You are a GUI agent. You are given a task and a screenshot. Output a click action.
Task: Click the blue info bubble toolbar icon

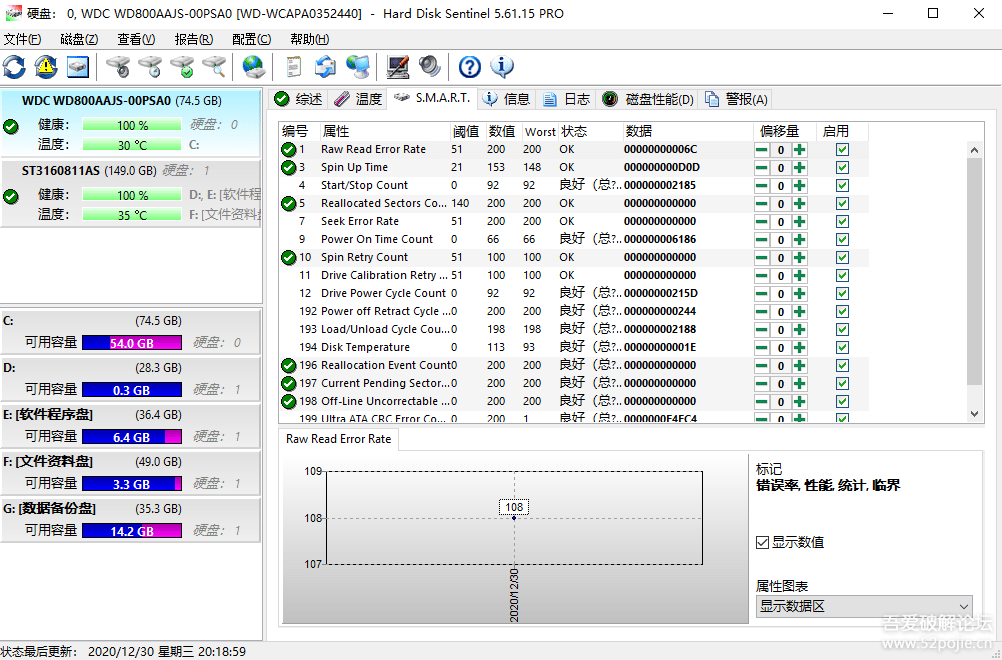click(x=502, y=66)
